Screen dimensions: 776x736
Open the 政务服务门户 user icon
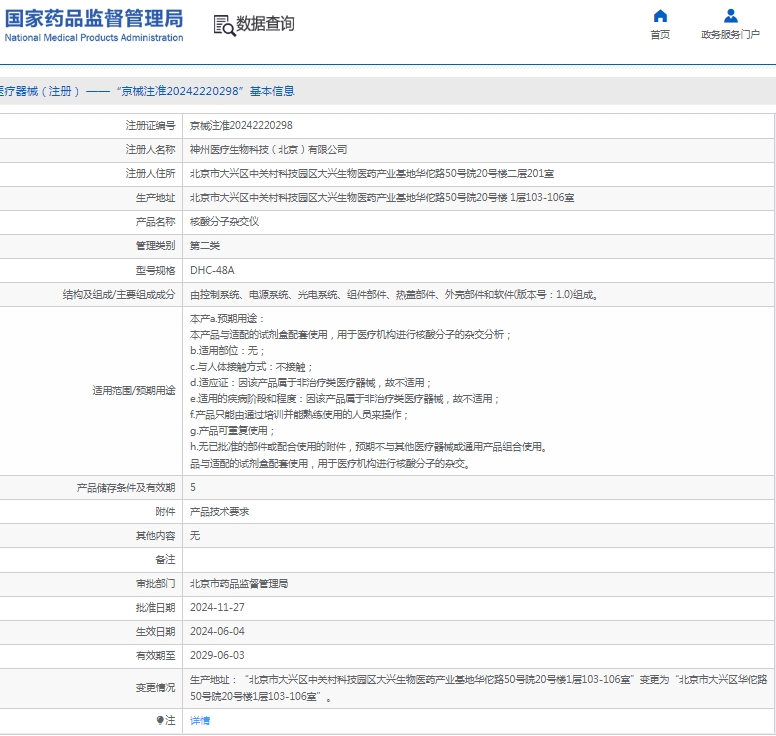tap(730, 16)
